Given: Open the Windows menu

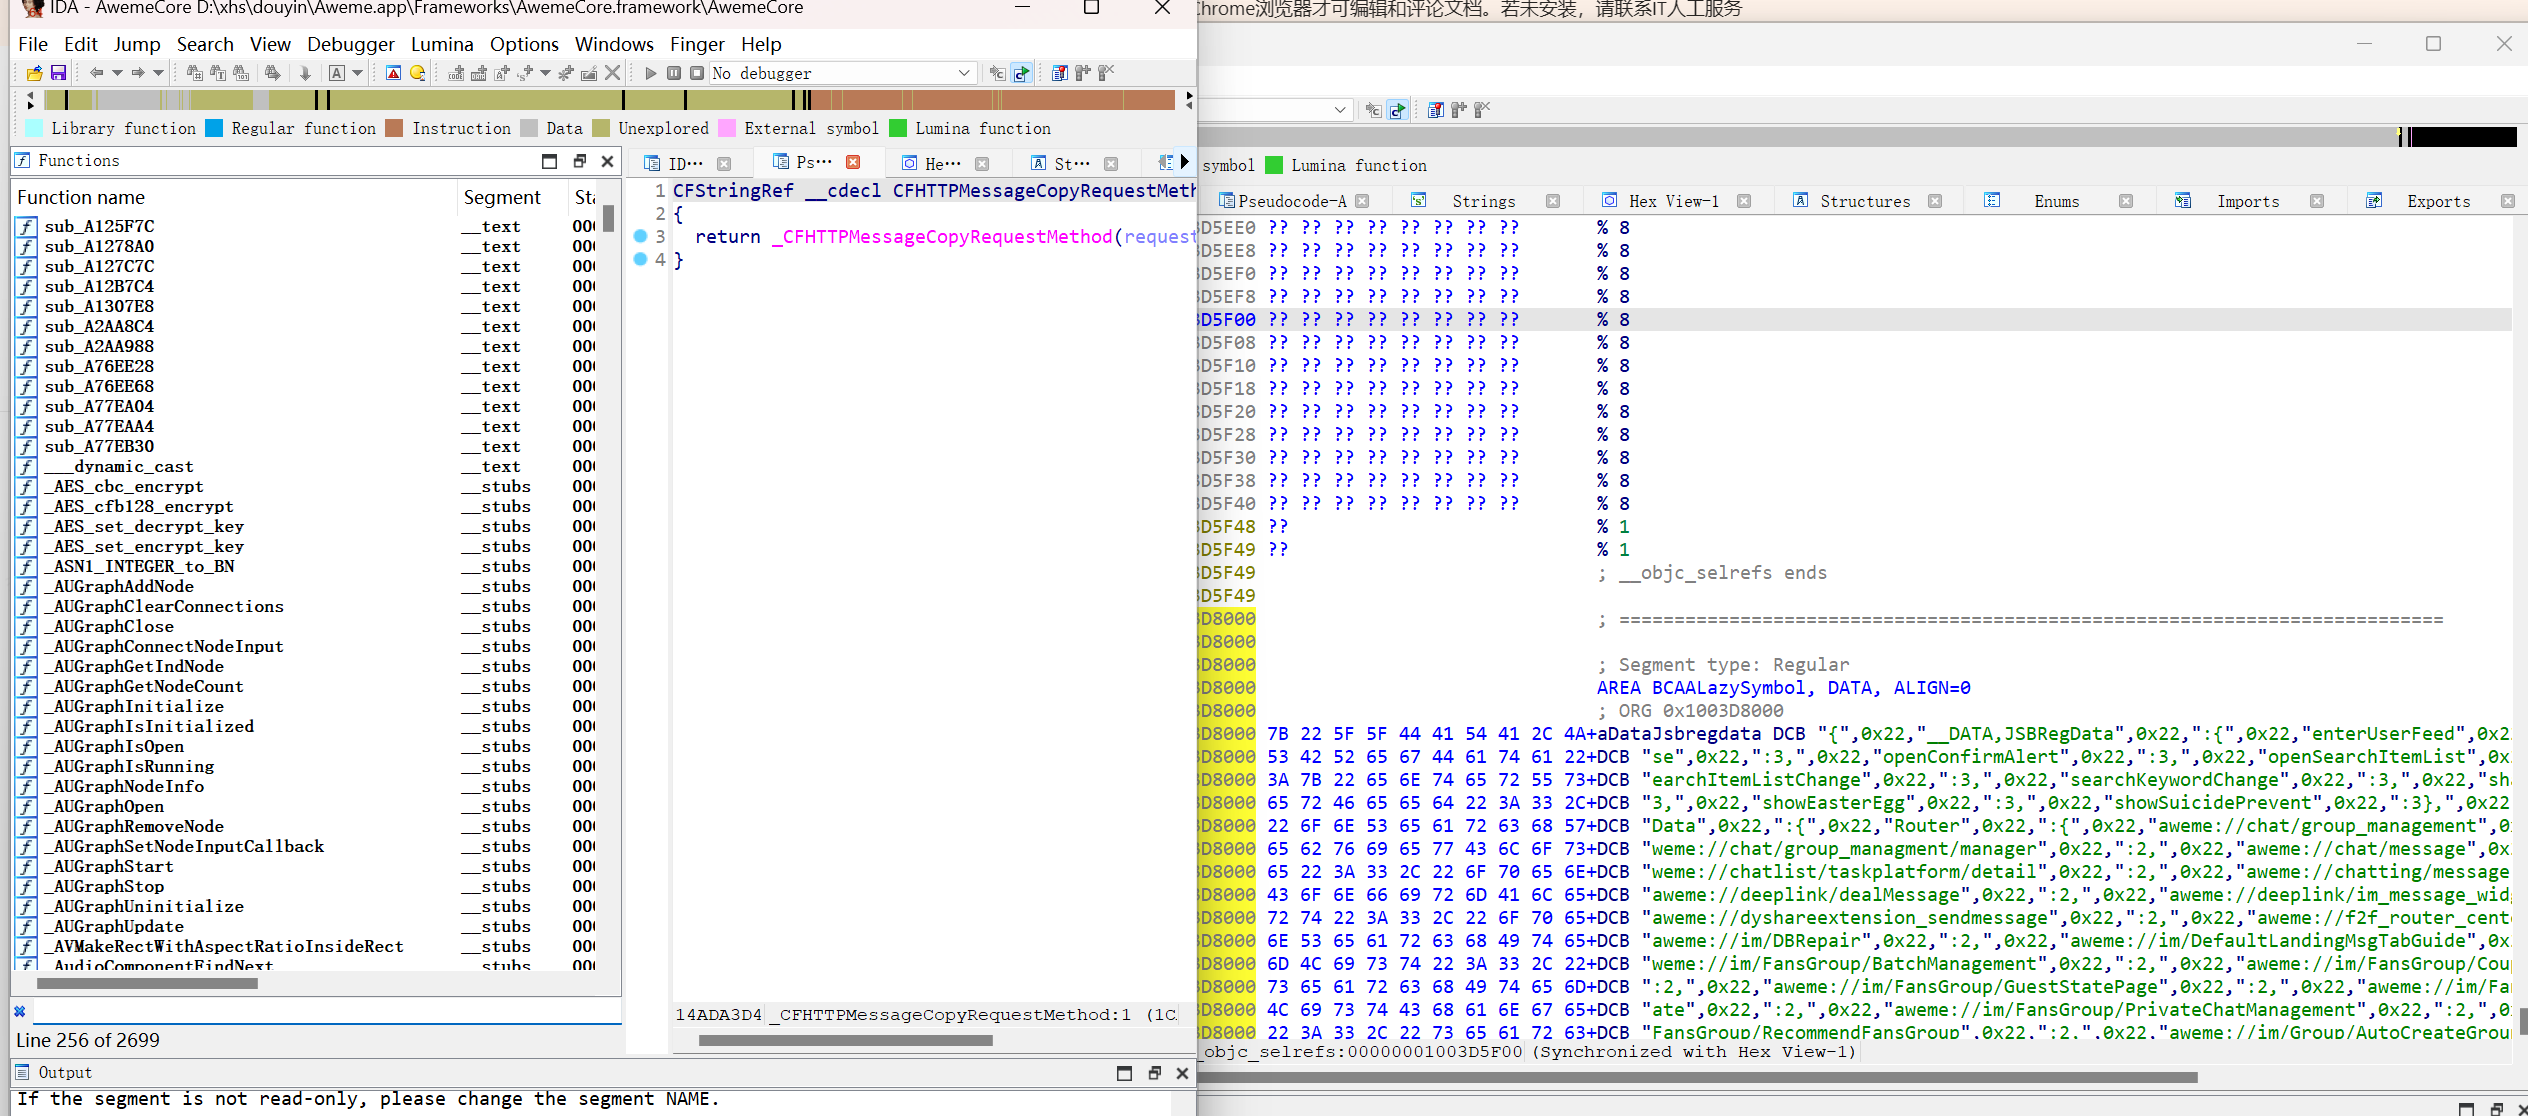Looking at the screenshot, I should 614,44.
